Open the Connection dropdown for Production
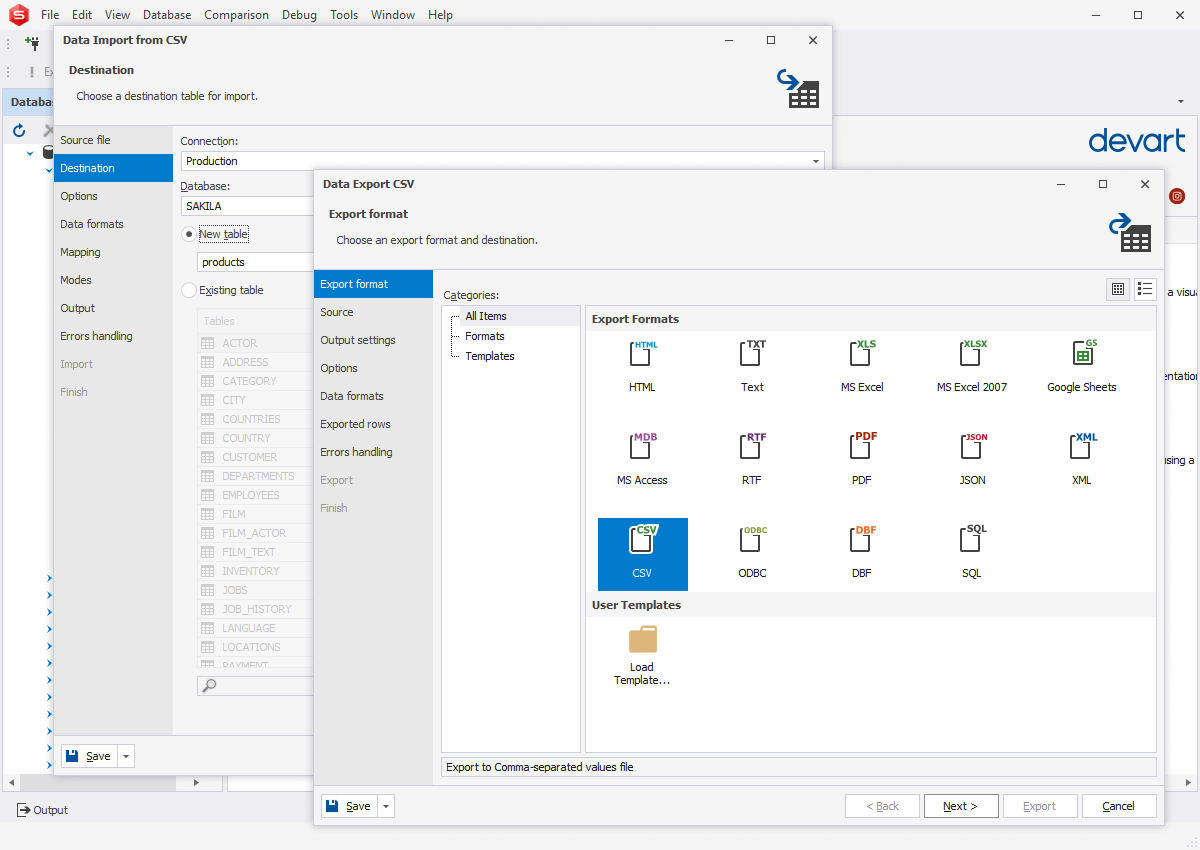 (816, 161)
